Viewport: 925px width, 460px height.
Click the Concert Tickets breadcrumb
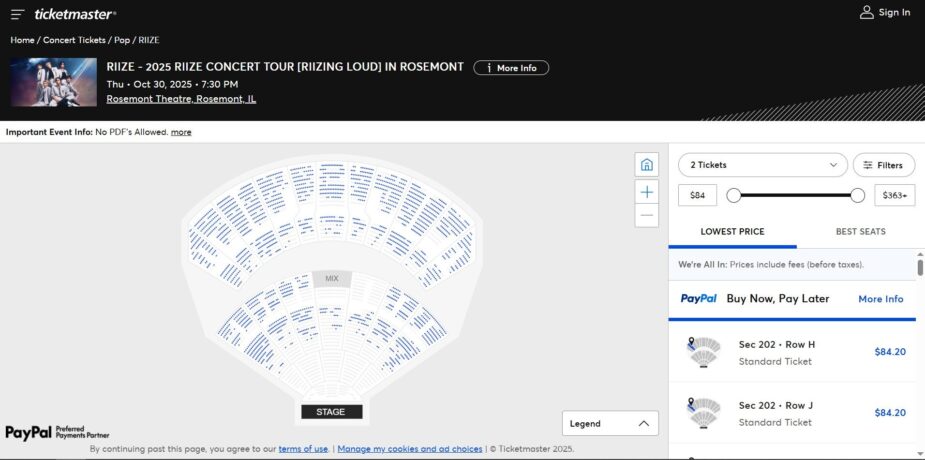point(74,40)
